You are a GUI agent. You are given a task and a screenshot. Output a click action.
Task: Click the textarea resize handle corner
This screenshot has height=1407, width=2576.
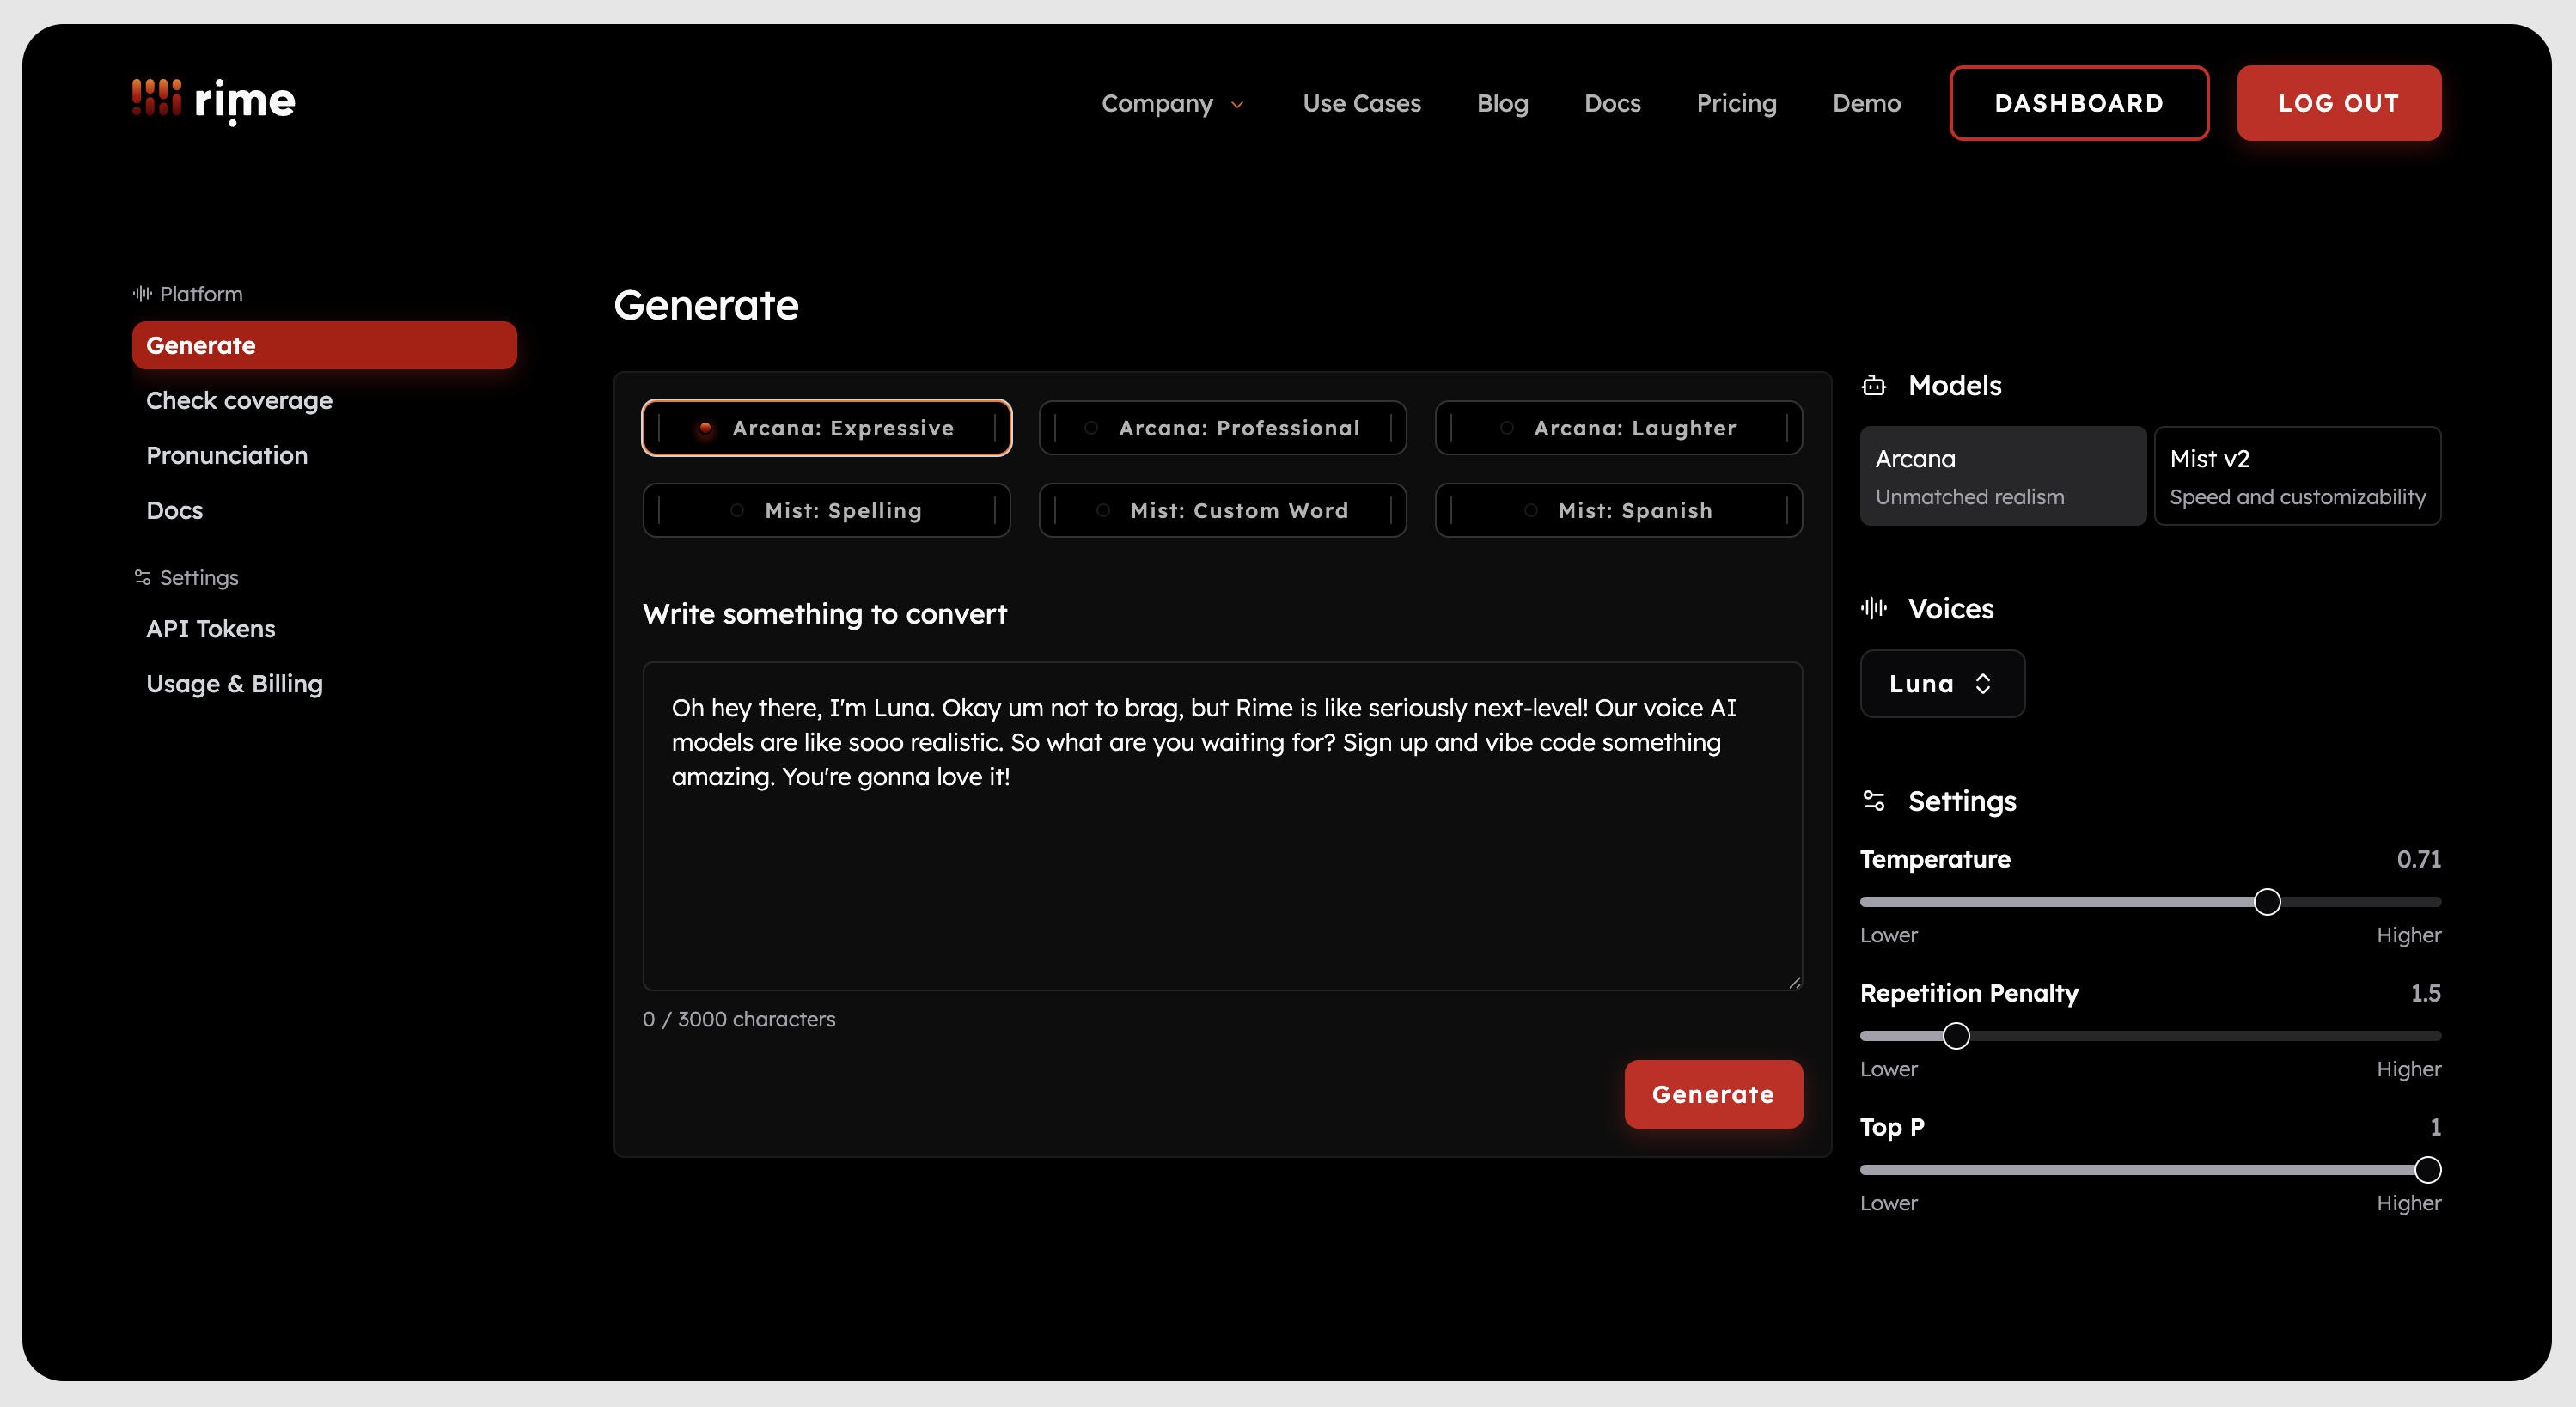(x=1795, y=983)
